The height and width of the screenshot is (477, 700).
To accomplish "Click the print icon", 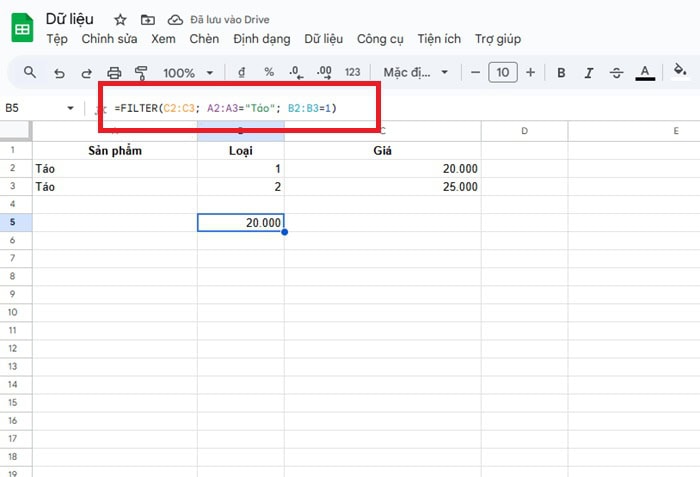I will pos(114,72).
